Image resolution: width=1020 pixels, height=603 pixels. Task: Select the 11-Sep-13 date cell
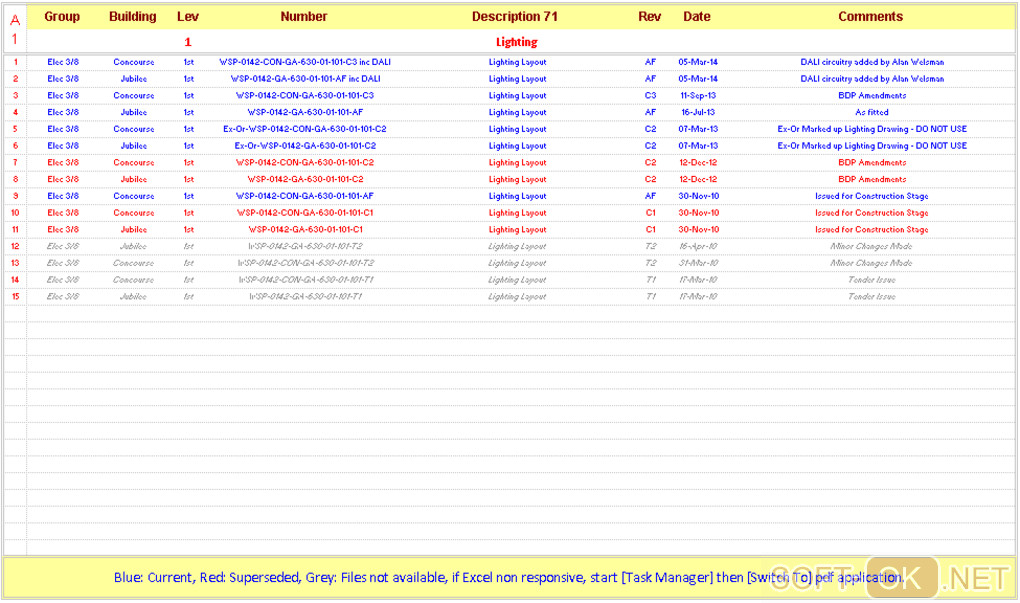[698, 96]
